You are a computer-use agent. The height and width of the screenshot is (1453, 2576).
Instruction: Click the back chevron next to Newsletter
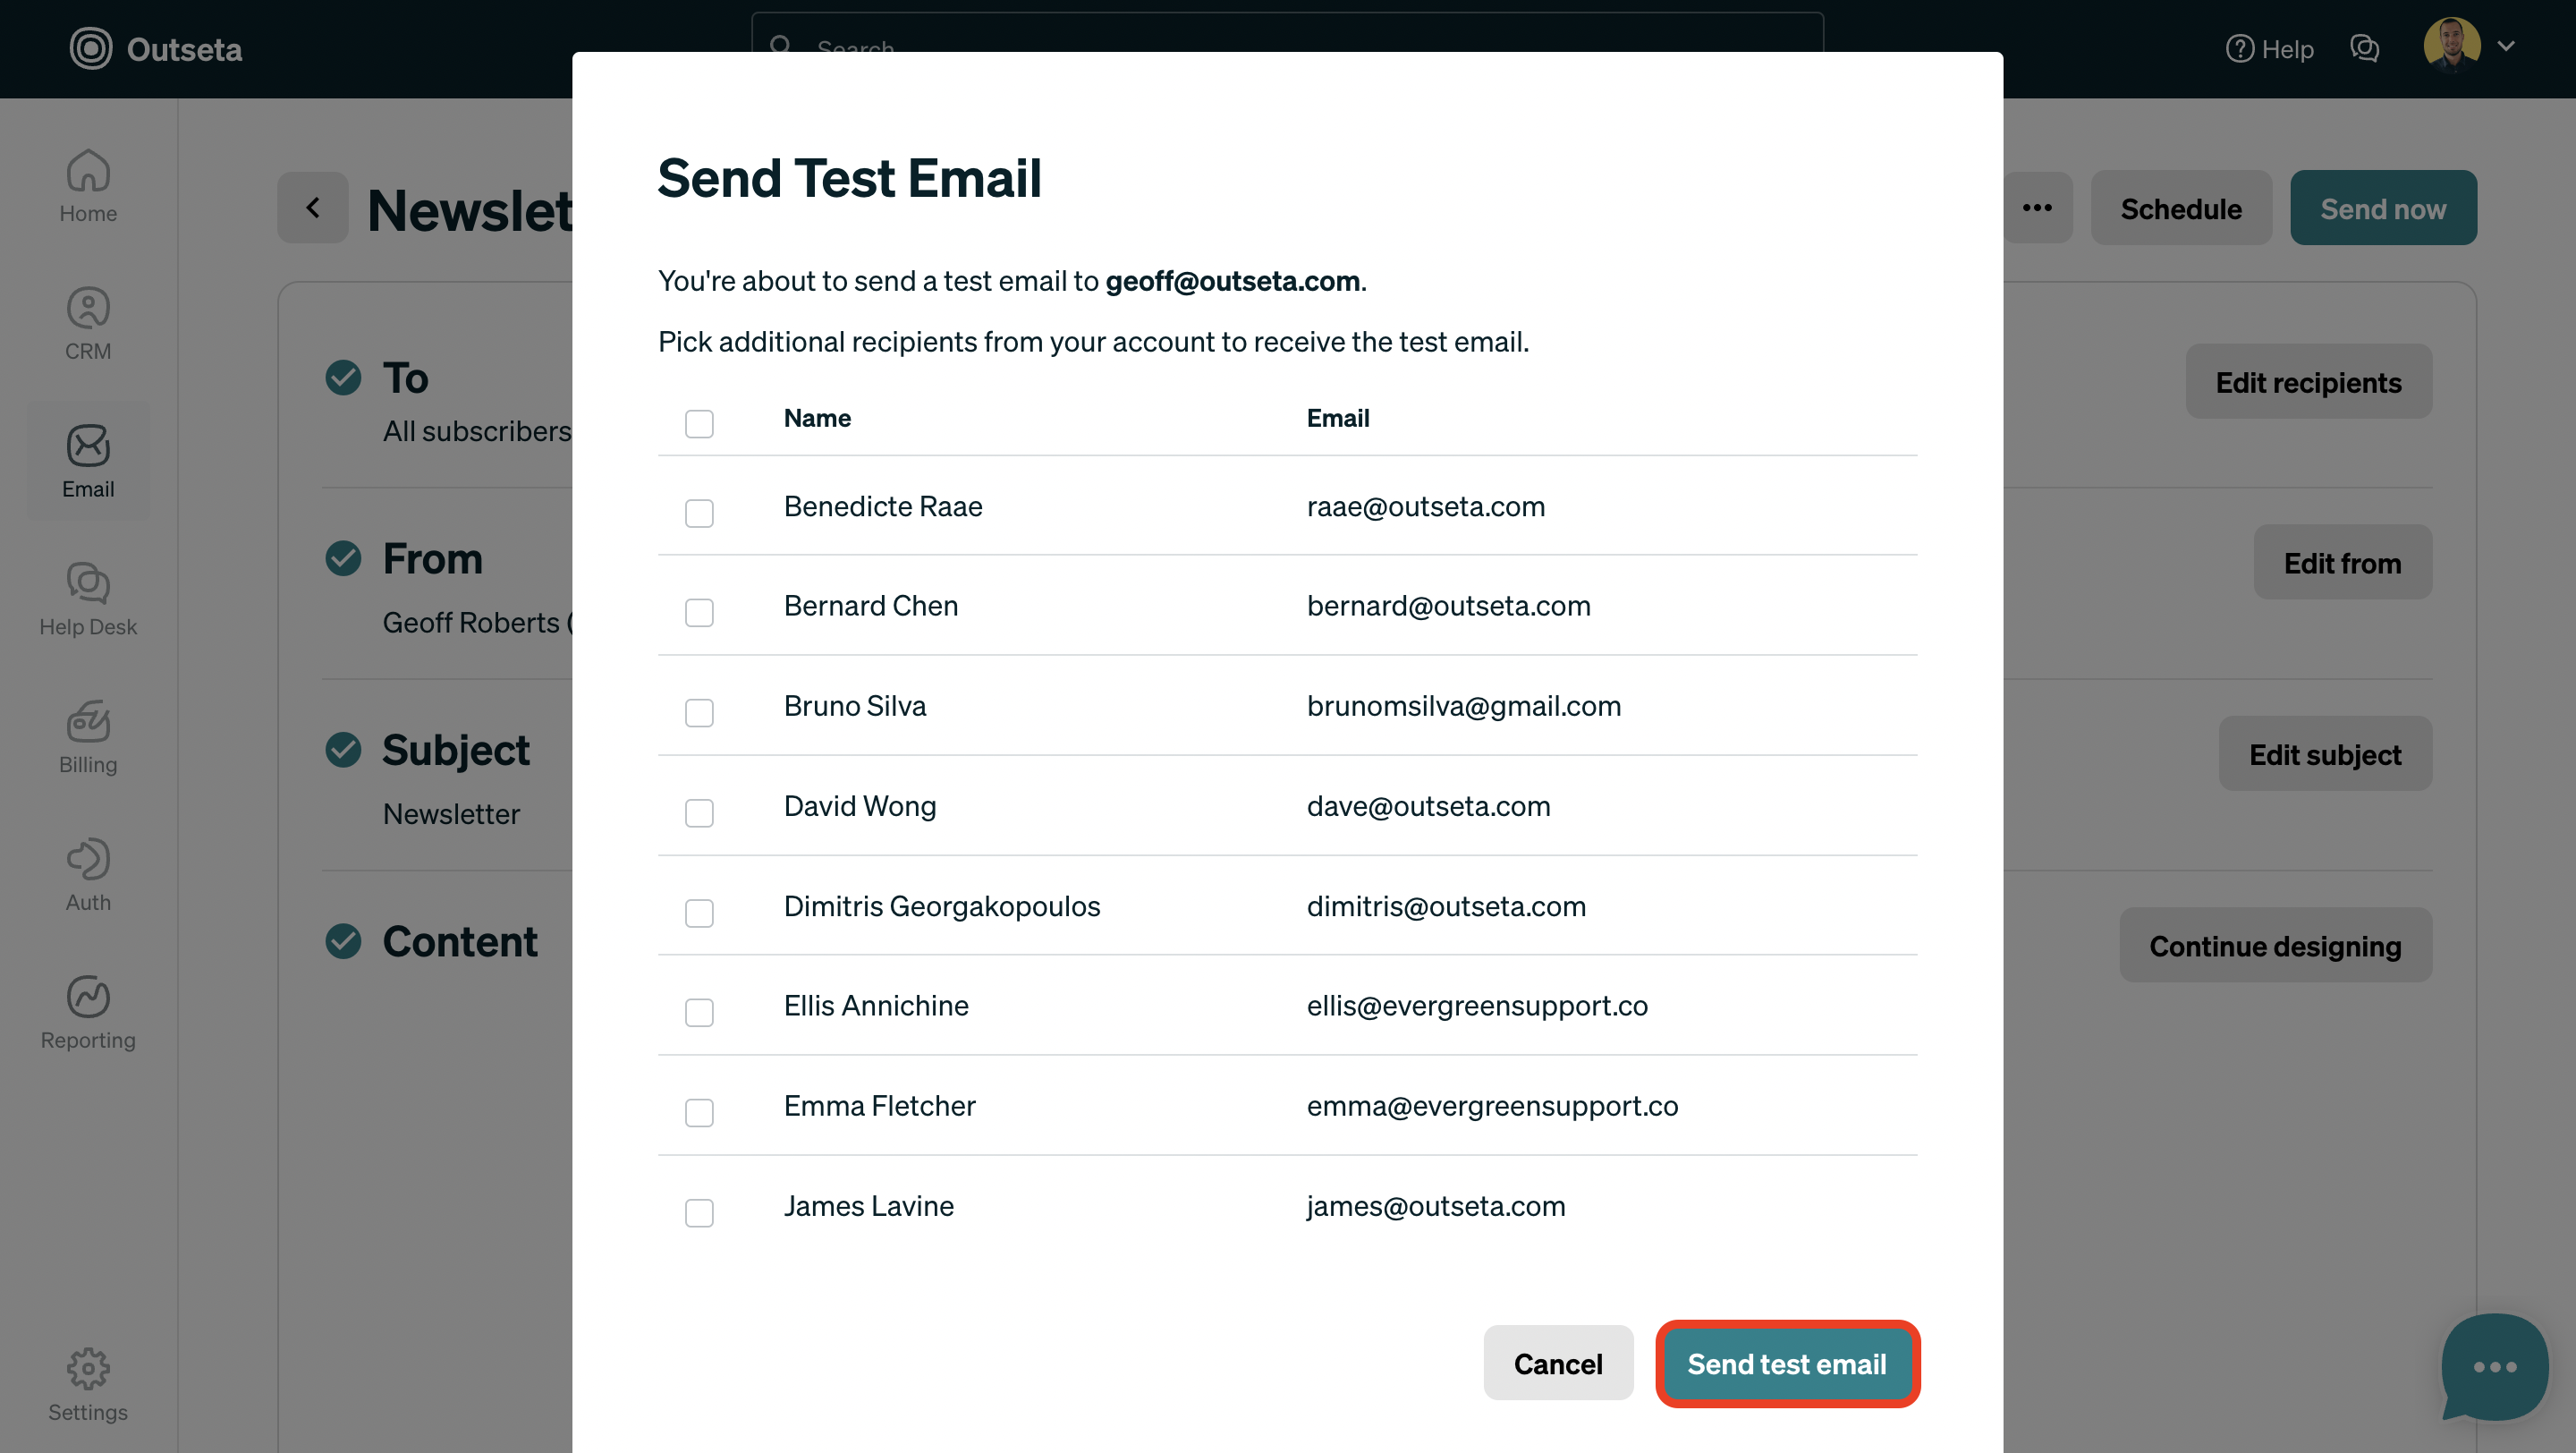point(312,207)
